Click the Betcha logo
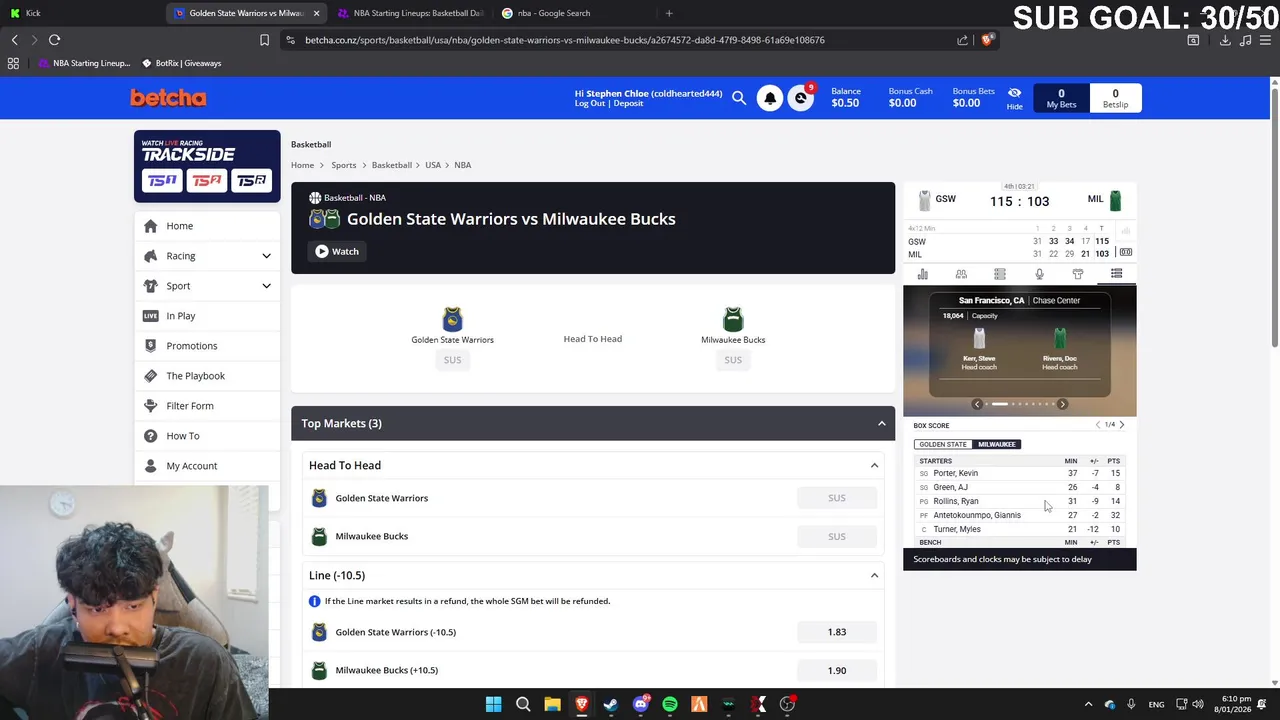The height and width of the screenshot is (720, 1280). point(168,97)
